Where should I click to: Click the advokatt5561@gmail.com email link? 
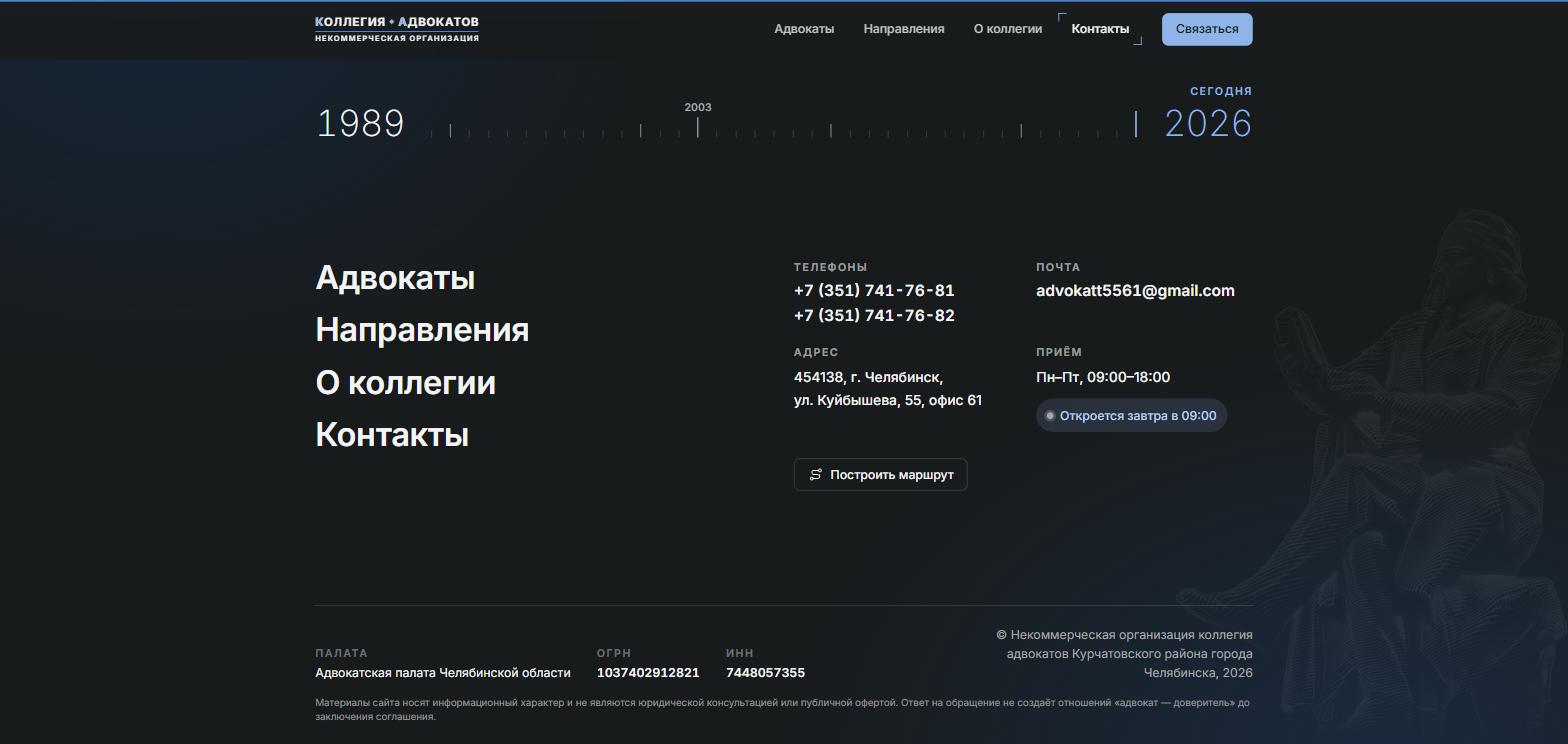[1135, 291]
